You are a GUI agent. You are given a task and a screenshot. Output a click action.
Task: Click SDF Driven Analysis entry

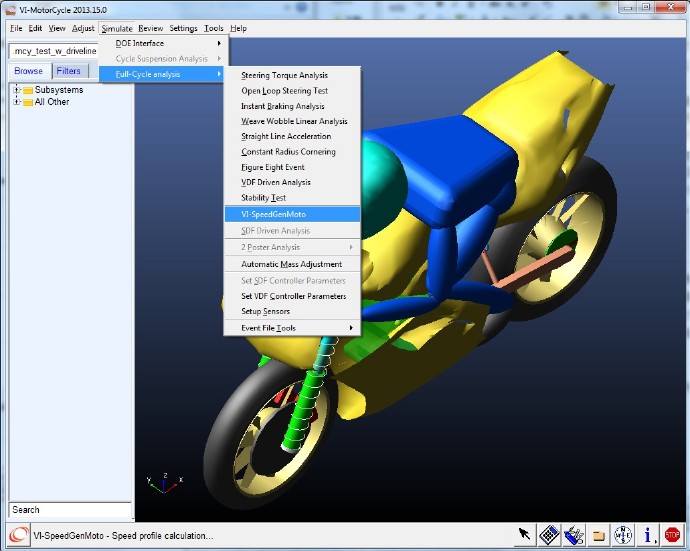click(x=292, y=231)
